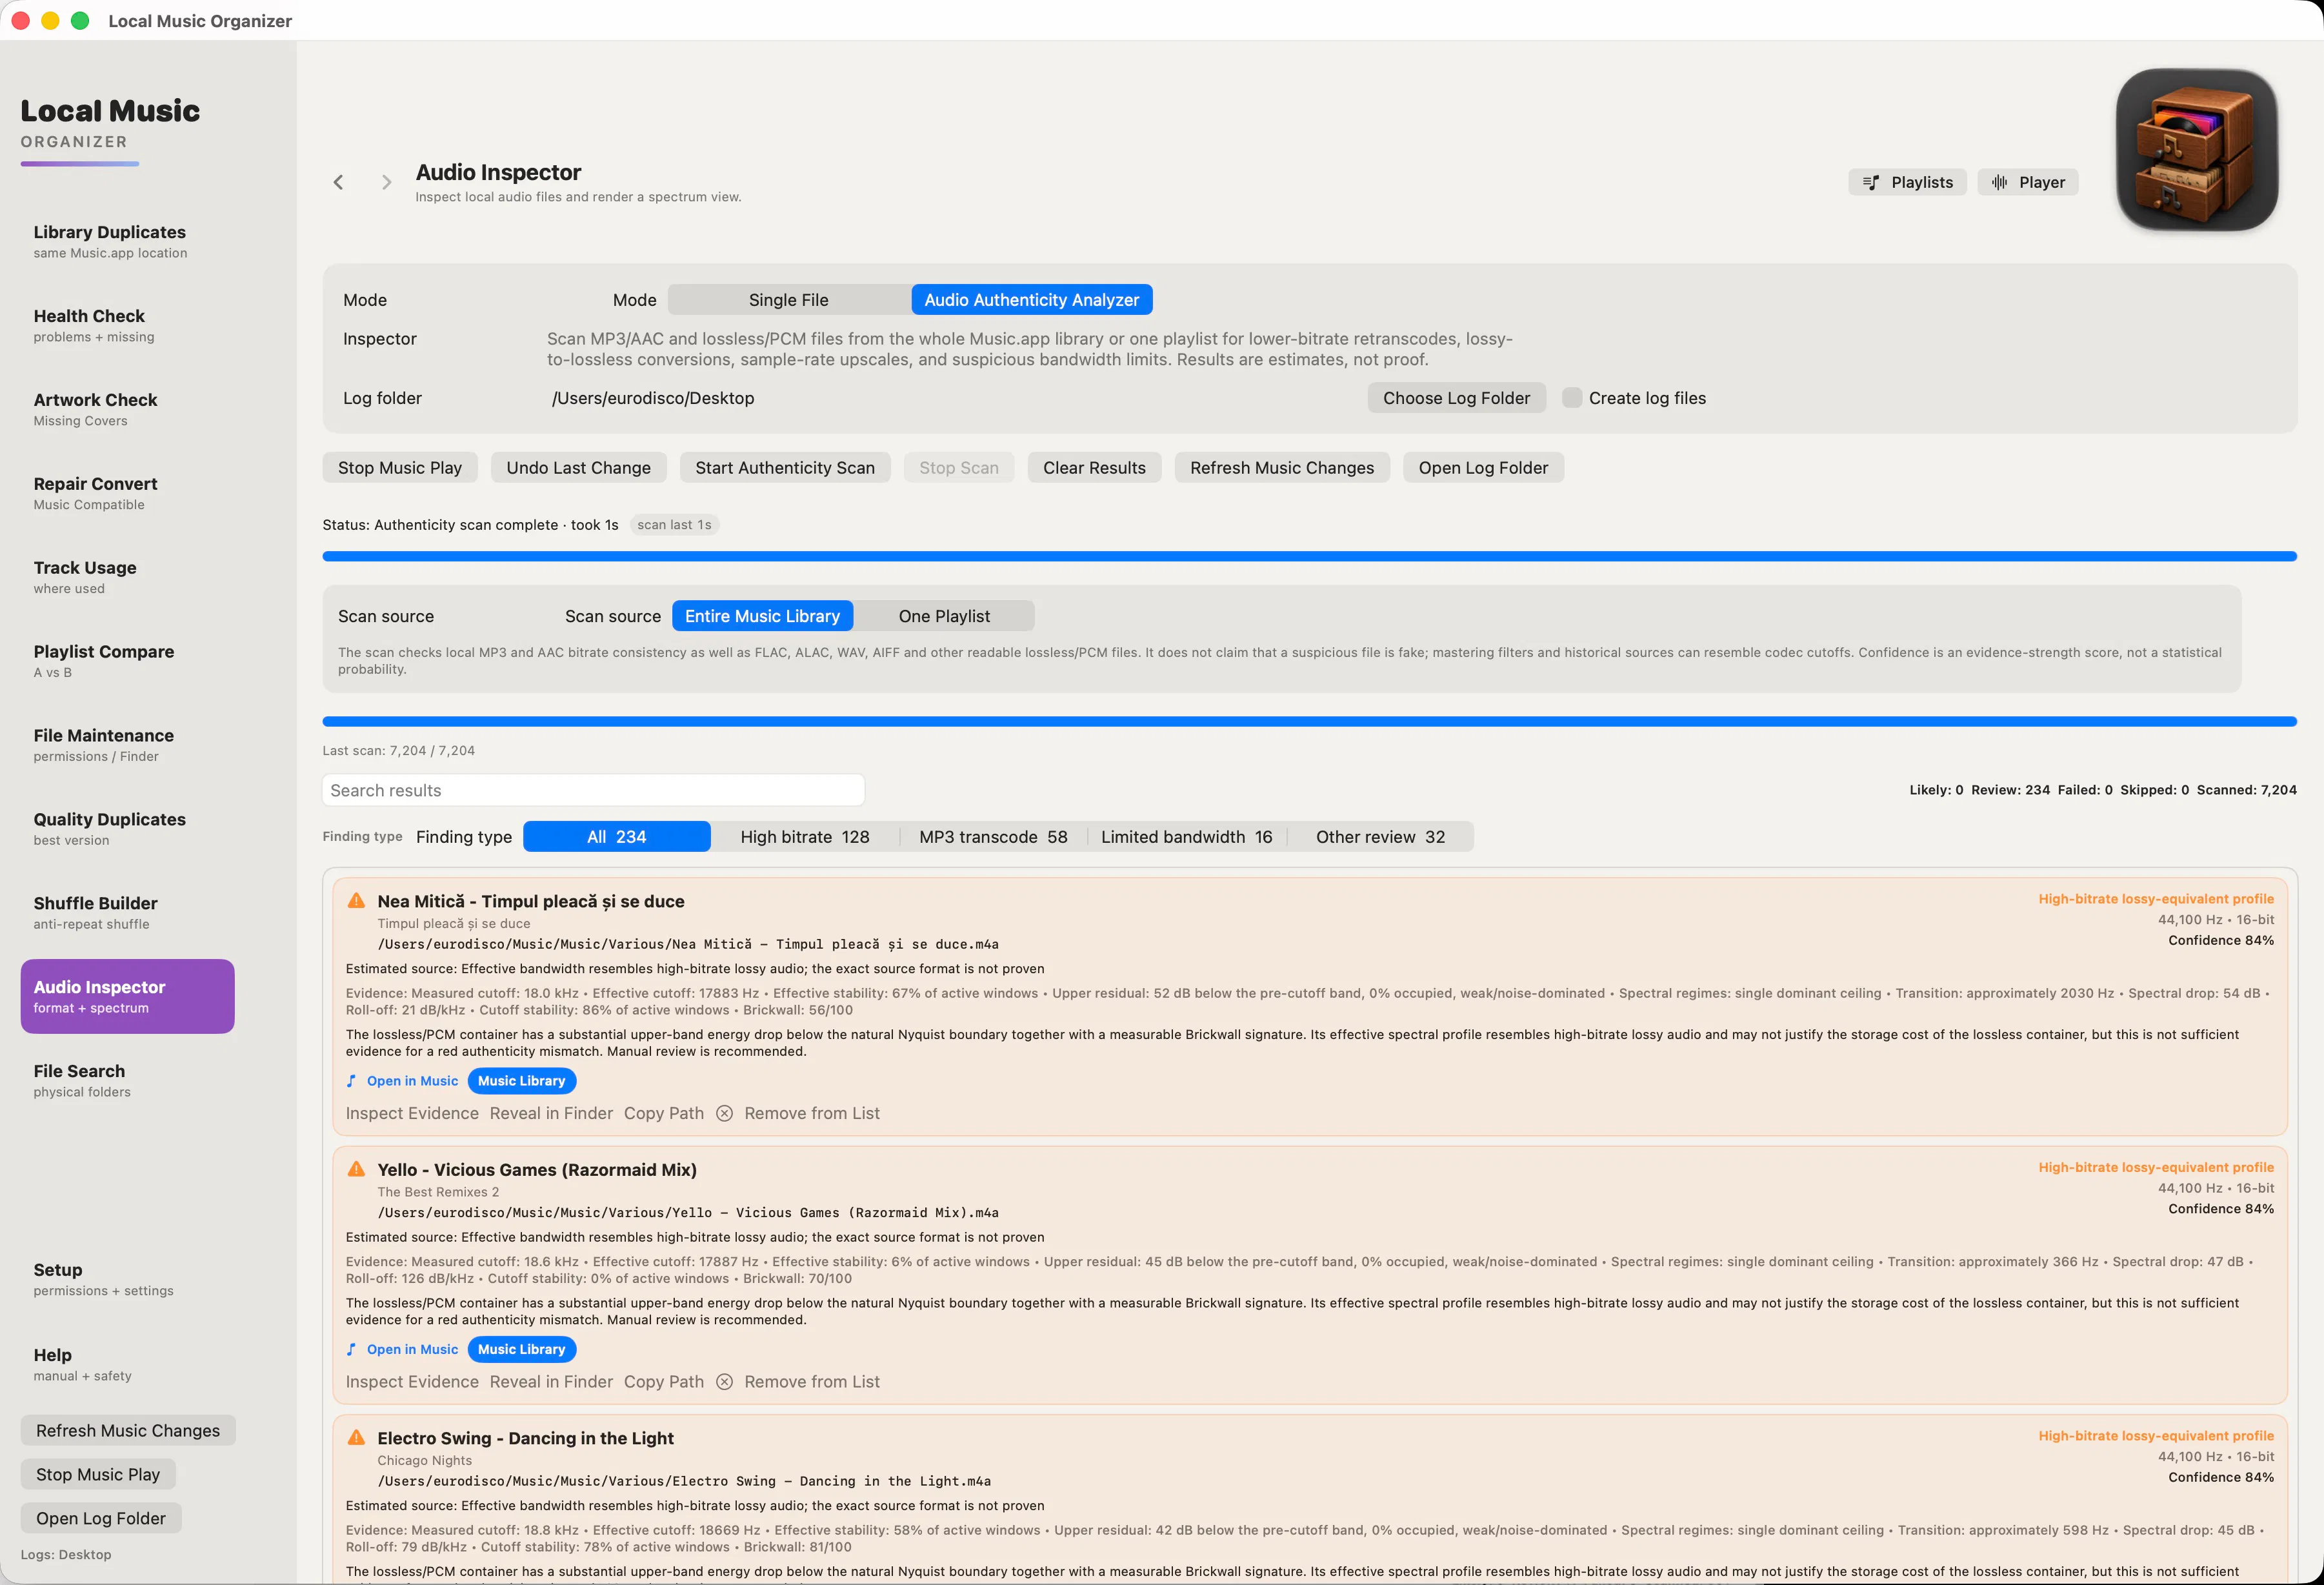2324x1585 pixels.
Task: Filter findings by Other review 32
Action: 1380,837
